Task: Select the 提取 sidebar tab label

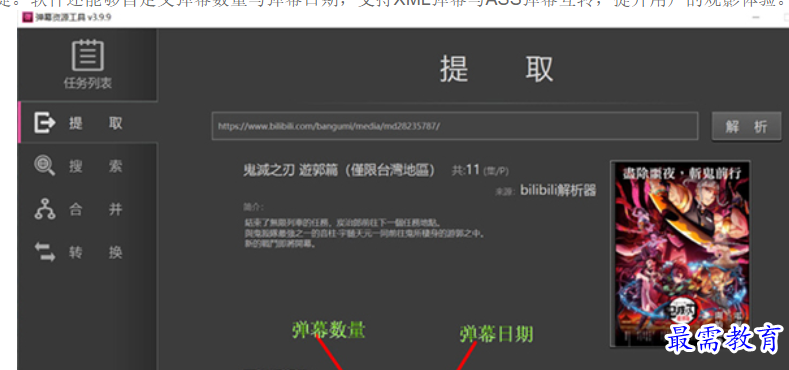Action: pyautogui.click(x=96, y=123)
